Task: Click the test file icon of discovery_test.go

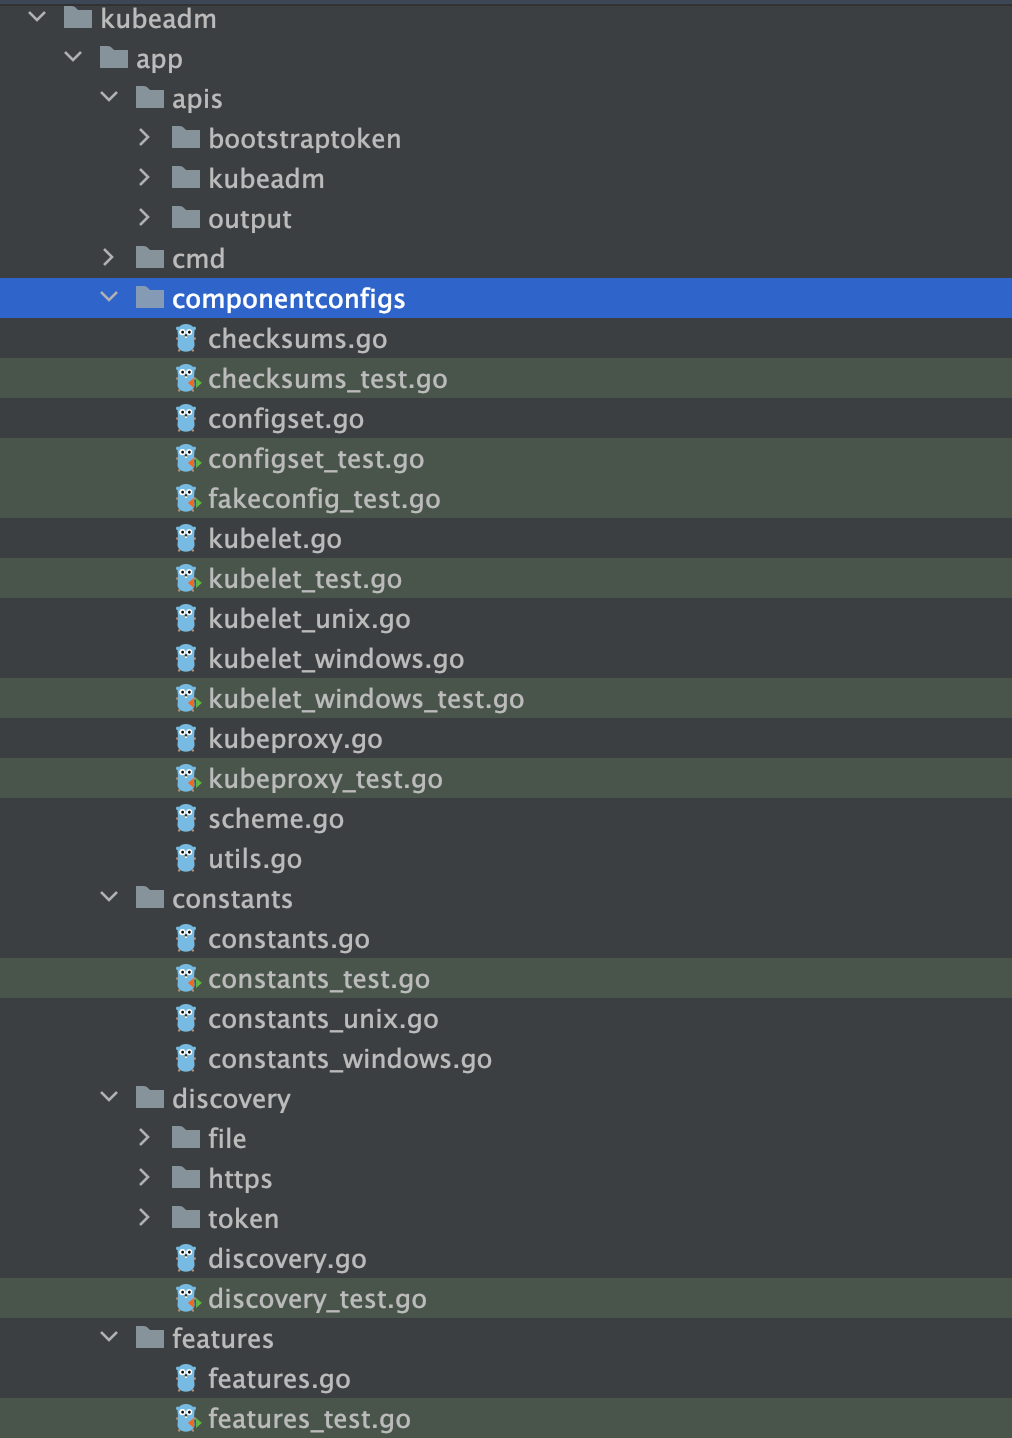Action: [x=187, y=1299]
